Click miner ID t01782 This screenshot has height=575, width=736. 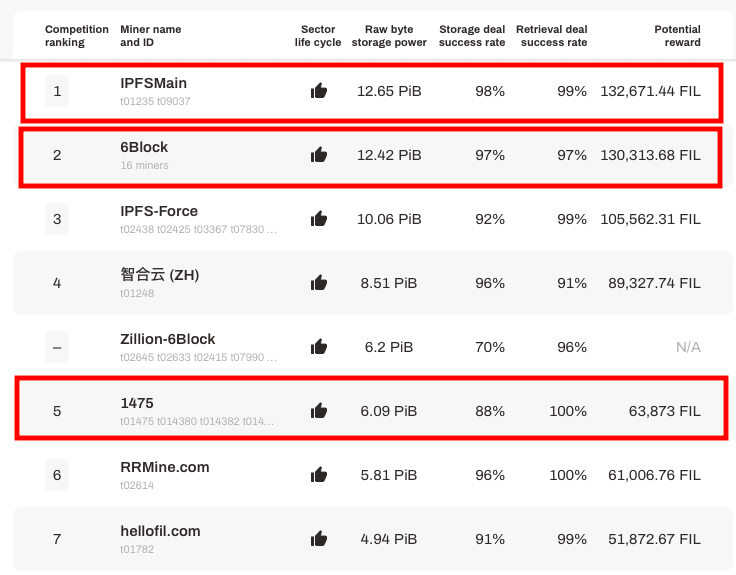point(137,549)
